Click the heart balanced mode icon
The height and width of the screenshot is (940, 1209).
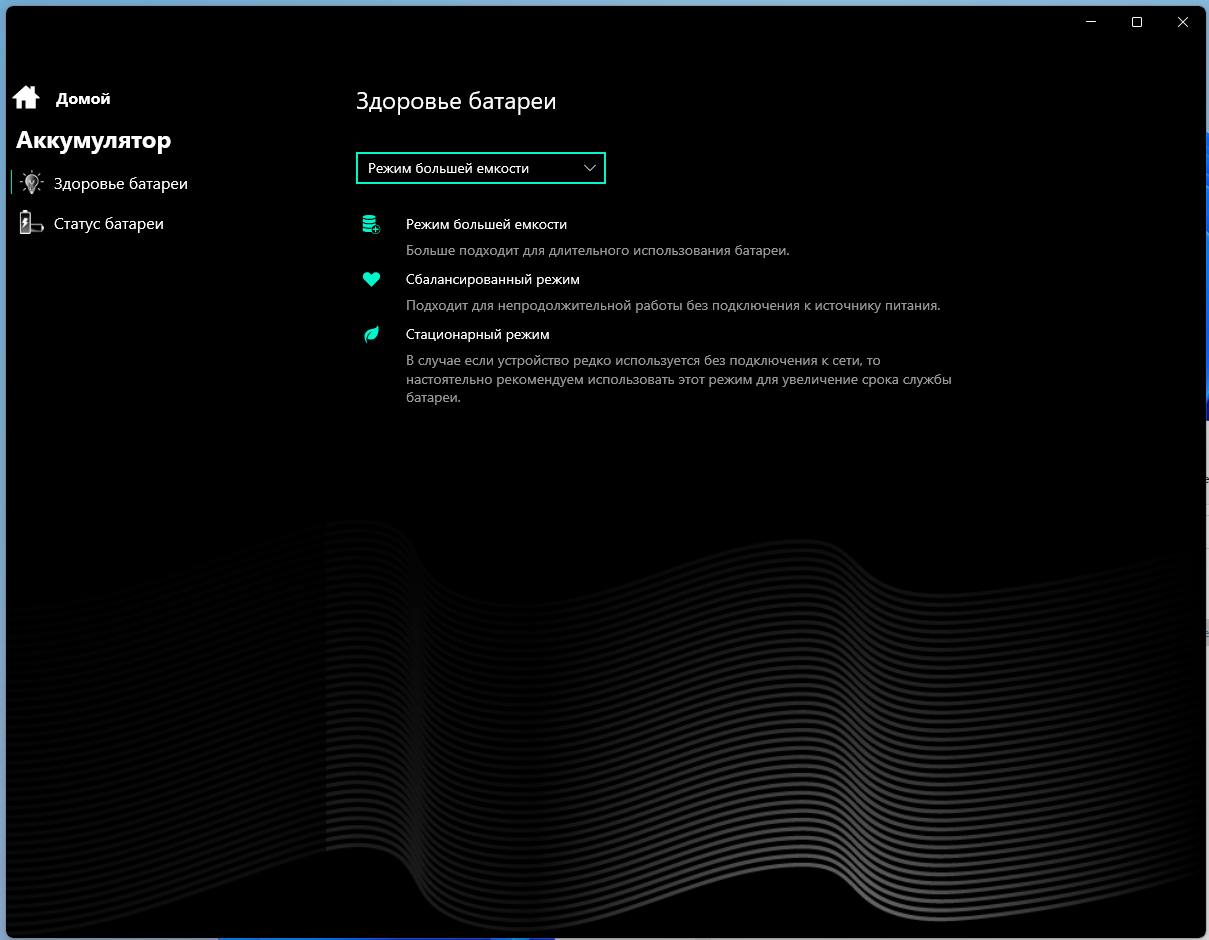[x=371, y=280]
